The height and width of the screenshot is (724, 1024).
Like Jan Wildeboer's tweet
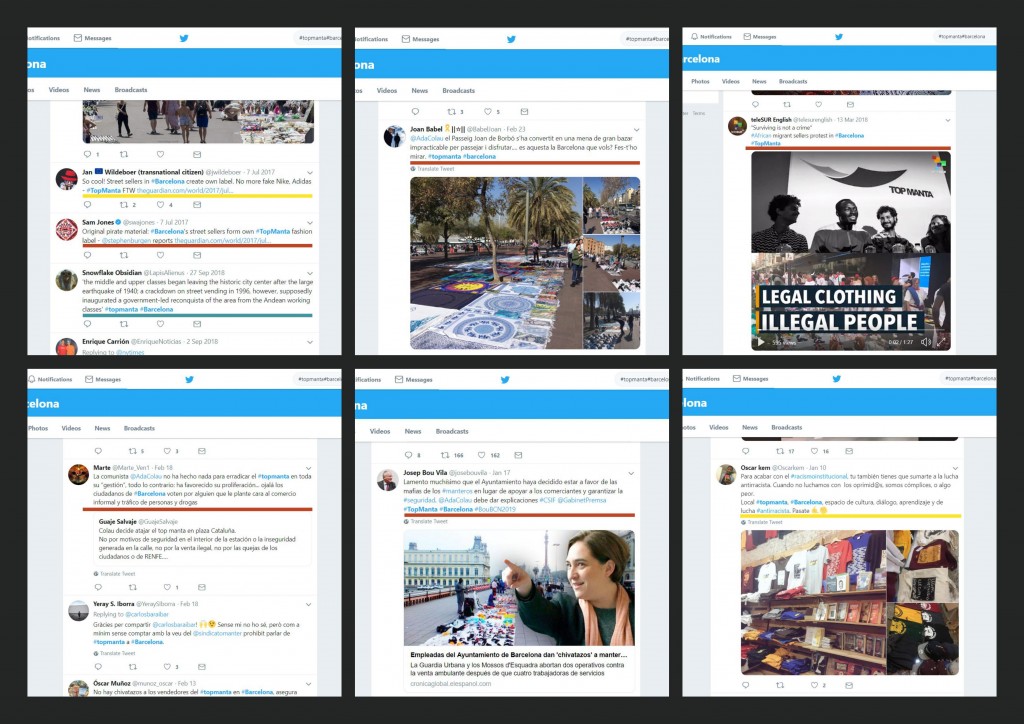161,205
